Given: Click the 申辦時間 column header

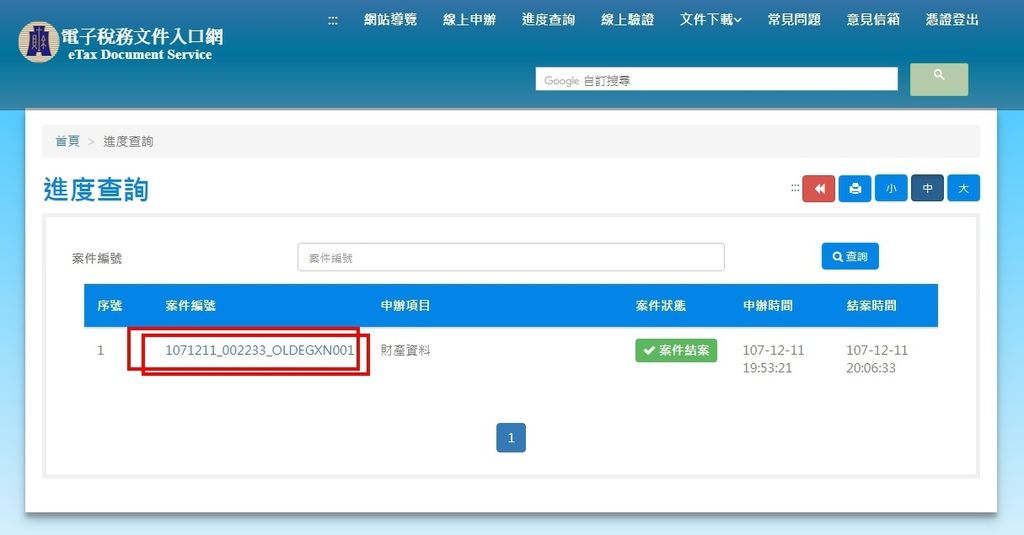Looking at the screenshot, I should pyautogui.click(x=768, y=306).
